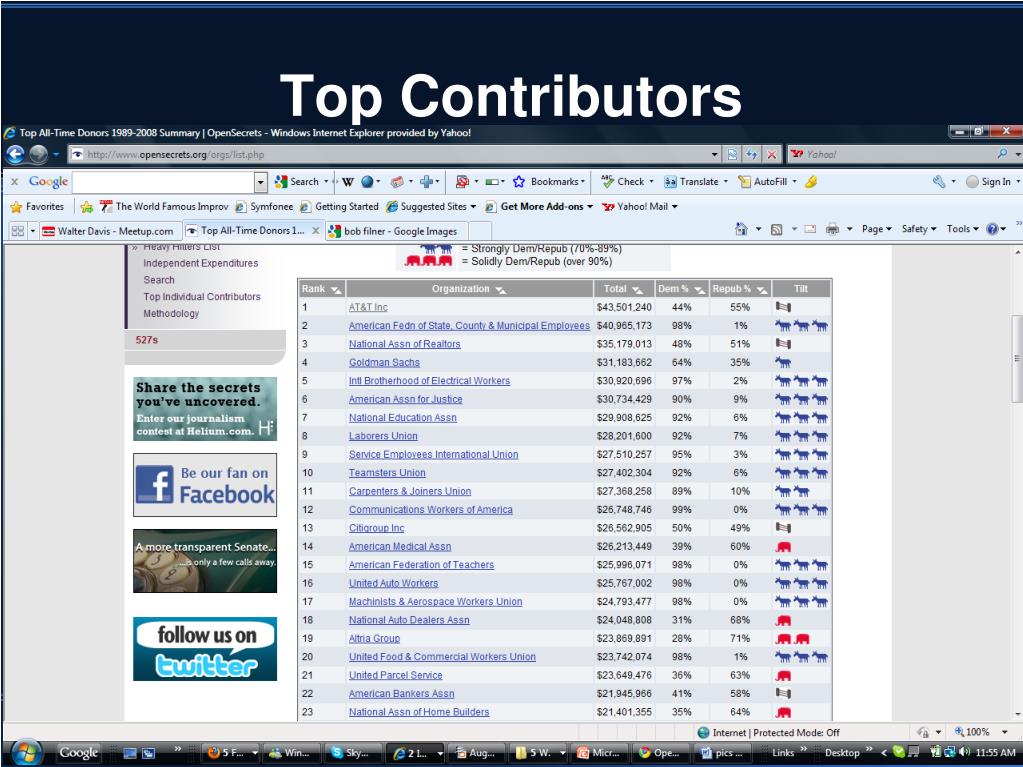Open The World Famous Improv favorite

click(x=164, y=207)
